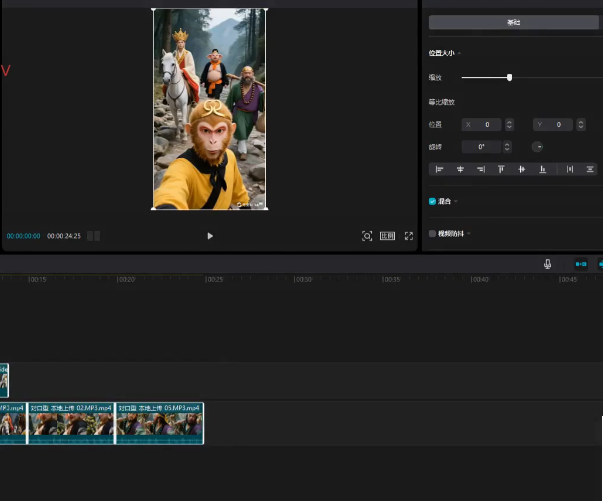
Task: Enable 视频防抖 video stabilization checkbox
Action: click(432, 233)
